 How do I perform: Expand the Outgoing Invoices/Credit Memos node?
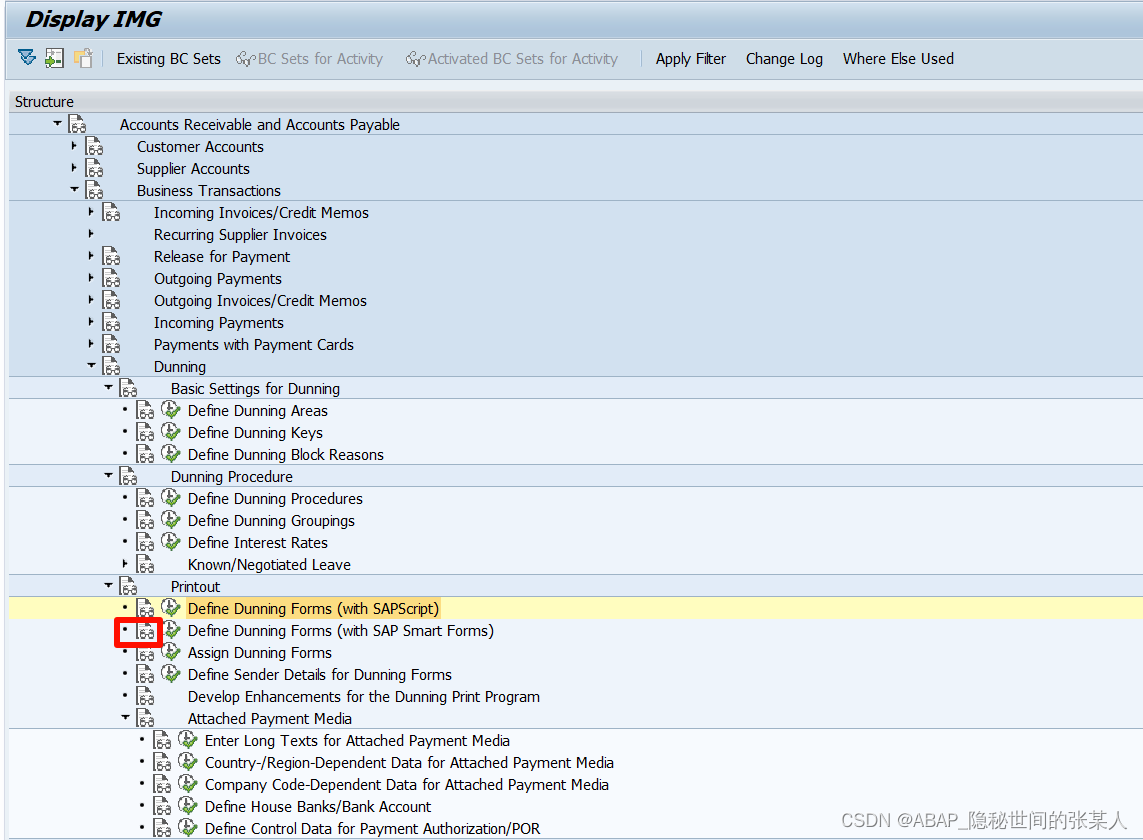point(90,300)
